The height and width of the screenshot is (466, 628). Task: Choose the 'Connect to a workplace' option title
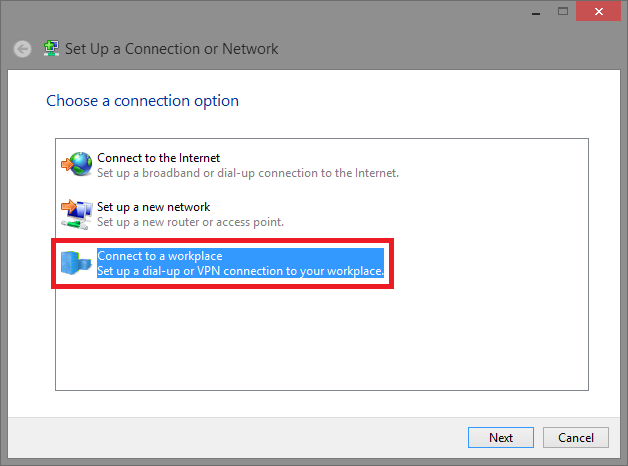159,256
